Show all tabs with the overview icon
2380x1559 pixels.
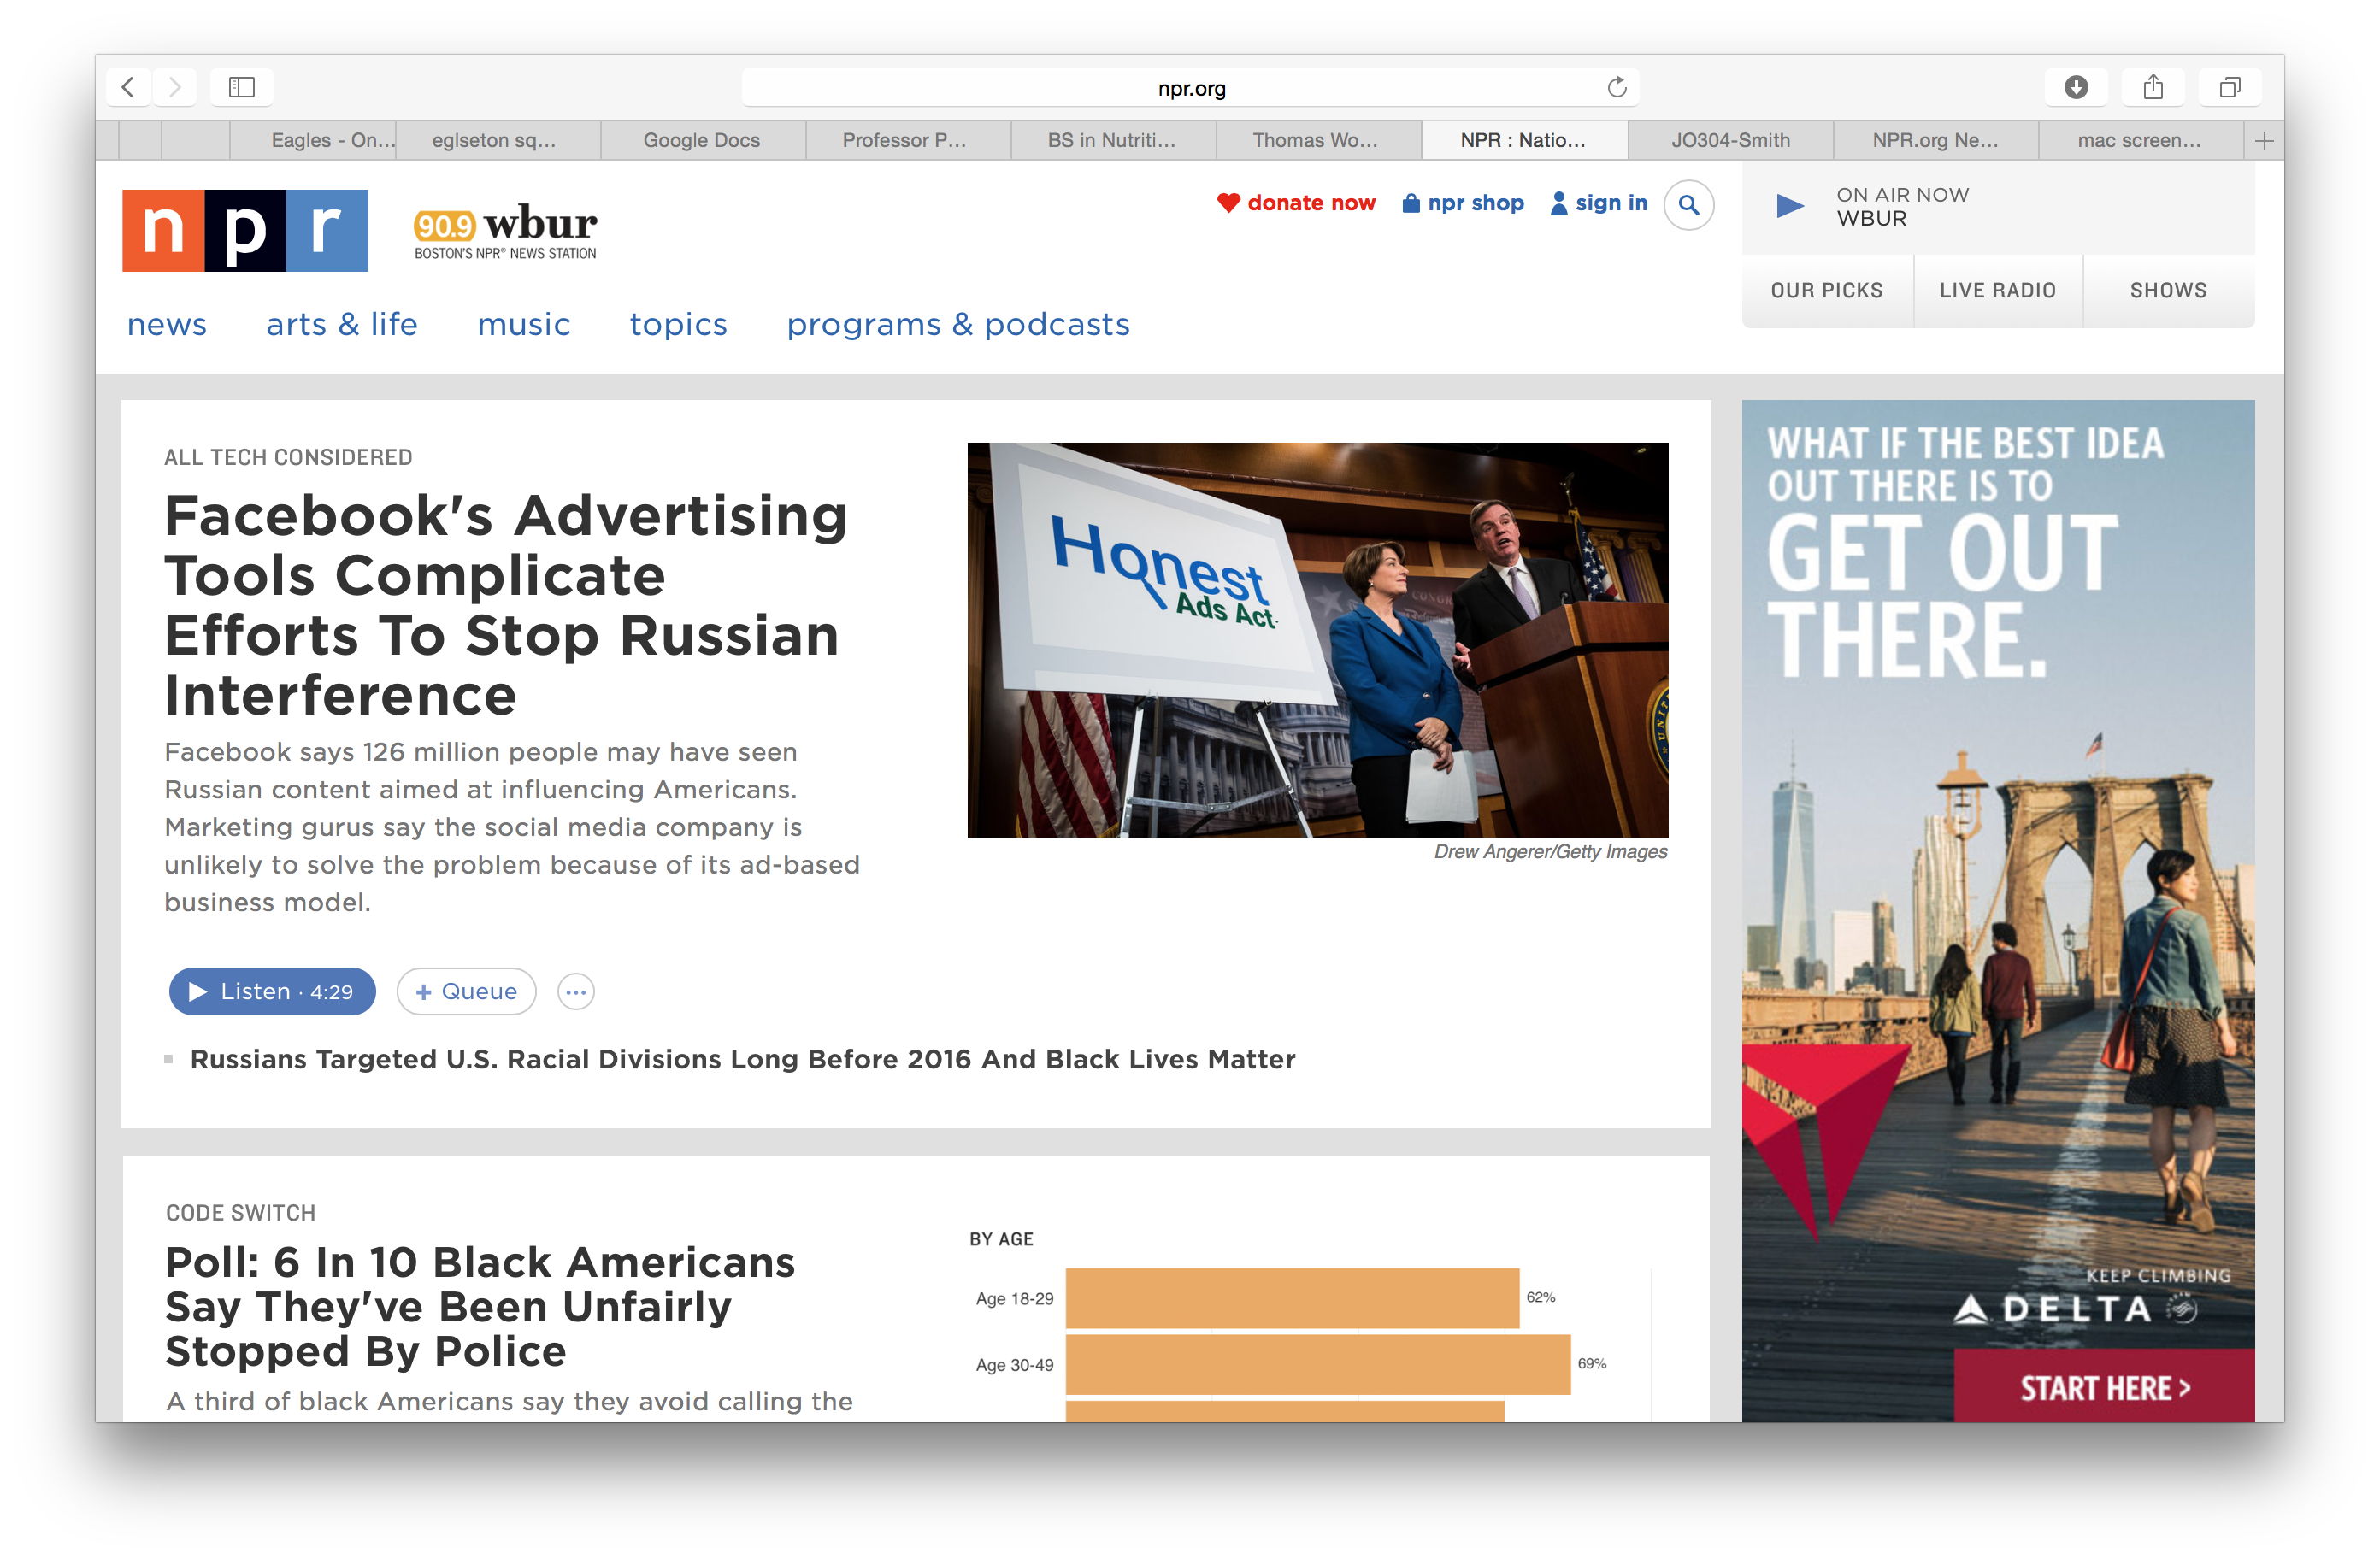(x=2229, y=87)
